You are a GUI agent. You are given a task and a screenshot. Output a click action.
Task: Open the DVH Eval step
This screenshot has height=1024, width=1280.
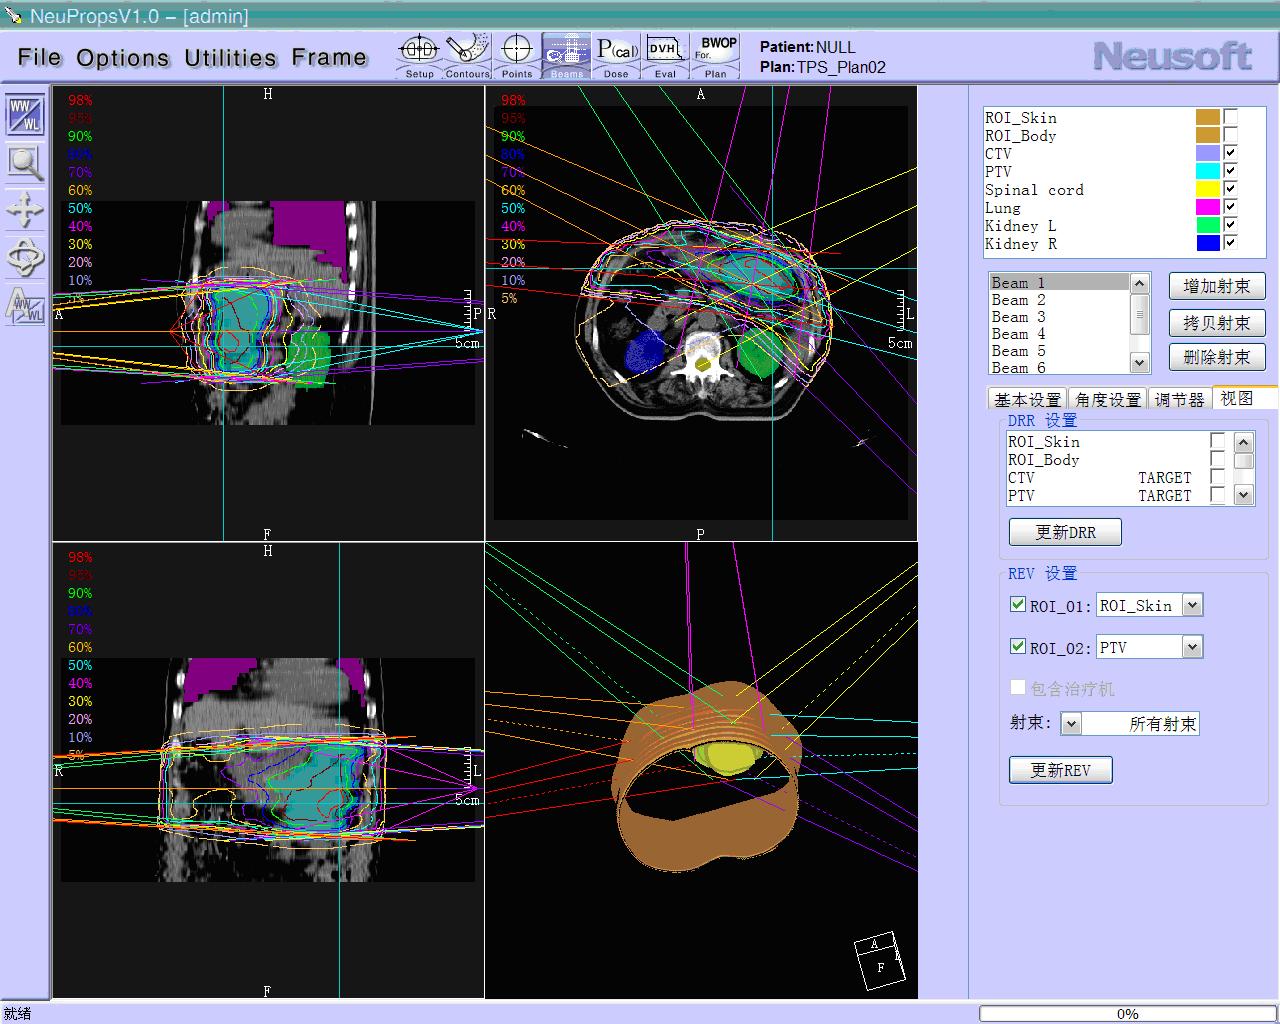(x=665, y=56)
